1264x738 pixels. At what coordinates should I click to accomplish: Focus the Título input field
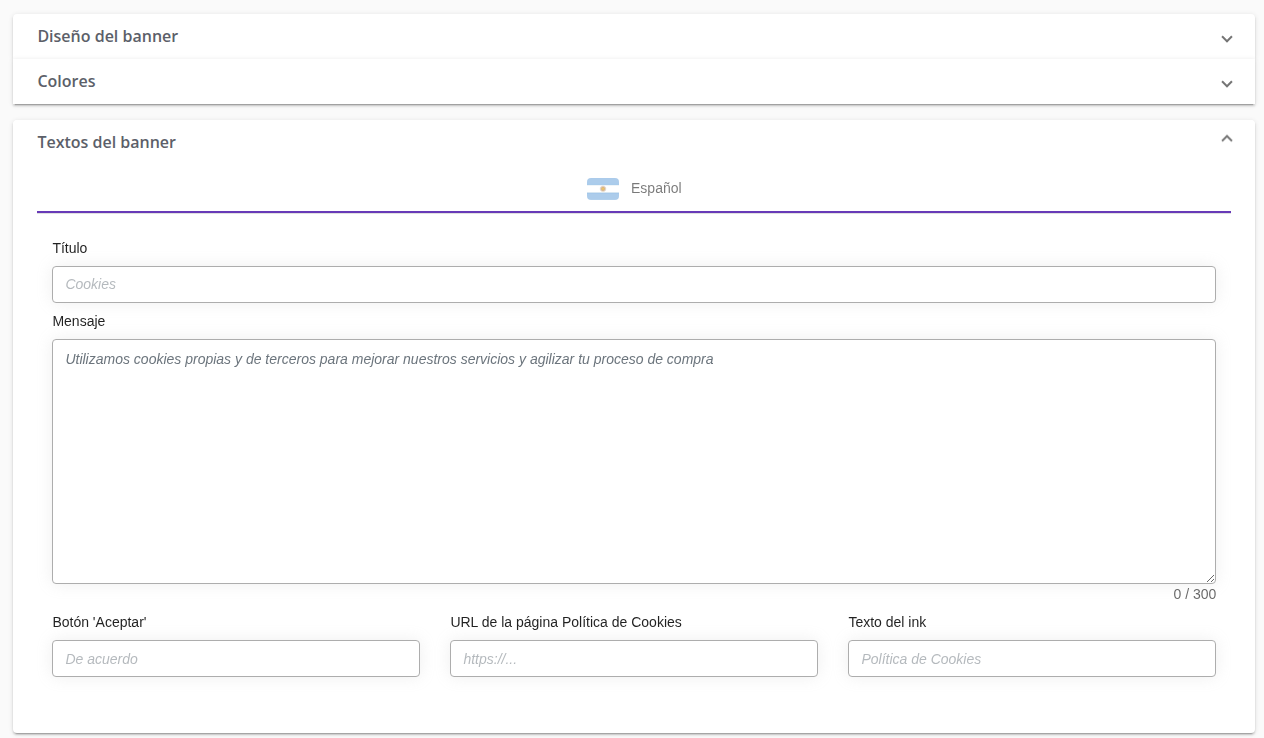point(633,284)
